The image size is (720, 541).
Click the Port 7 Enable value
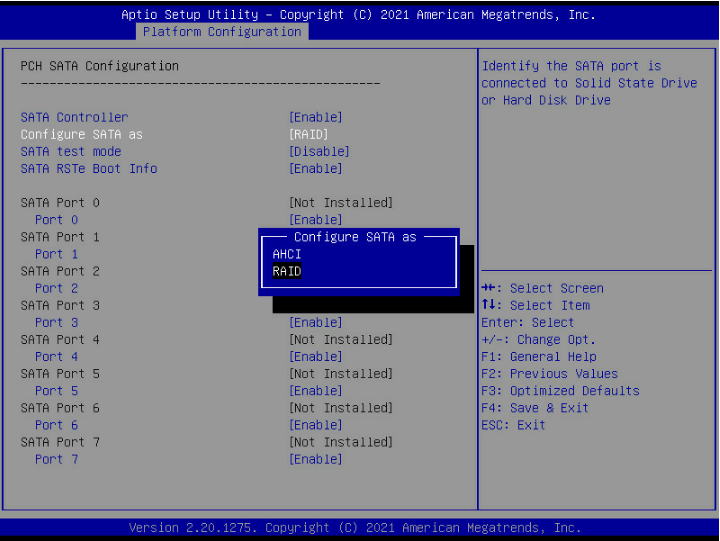tap(315, 459)
